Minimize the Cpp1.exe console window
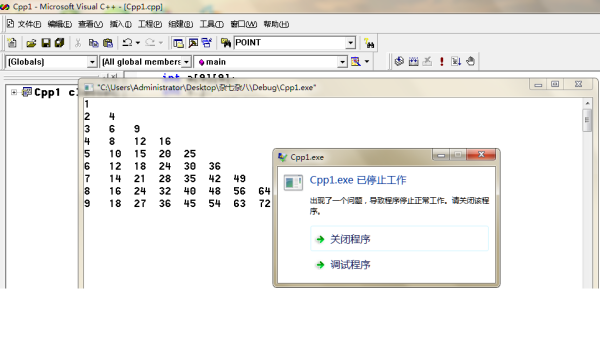Screen dimensions: 600x360 click(x=538, y=85)
